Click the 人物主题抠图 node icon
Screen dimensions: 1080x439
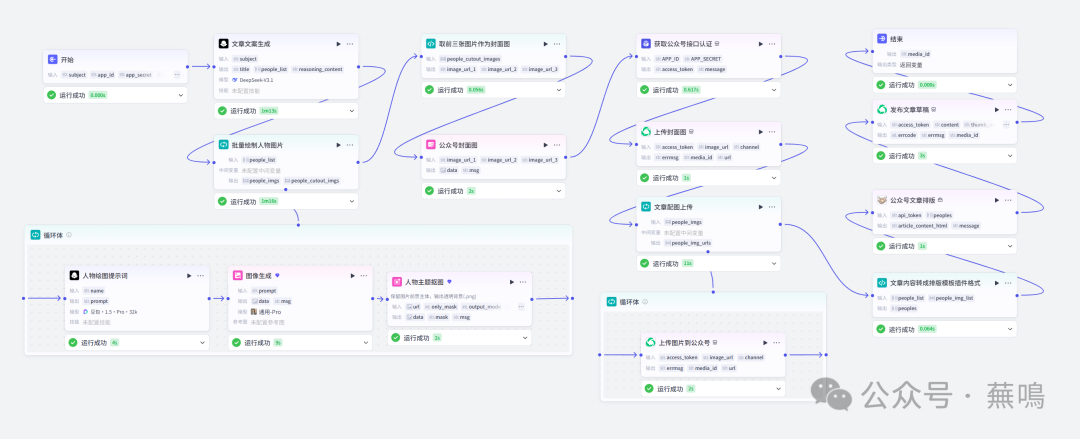398,282
